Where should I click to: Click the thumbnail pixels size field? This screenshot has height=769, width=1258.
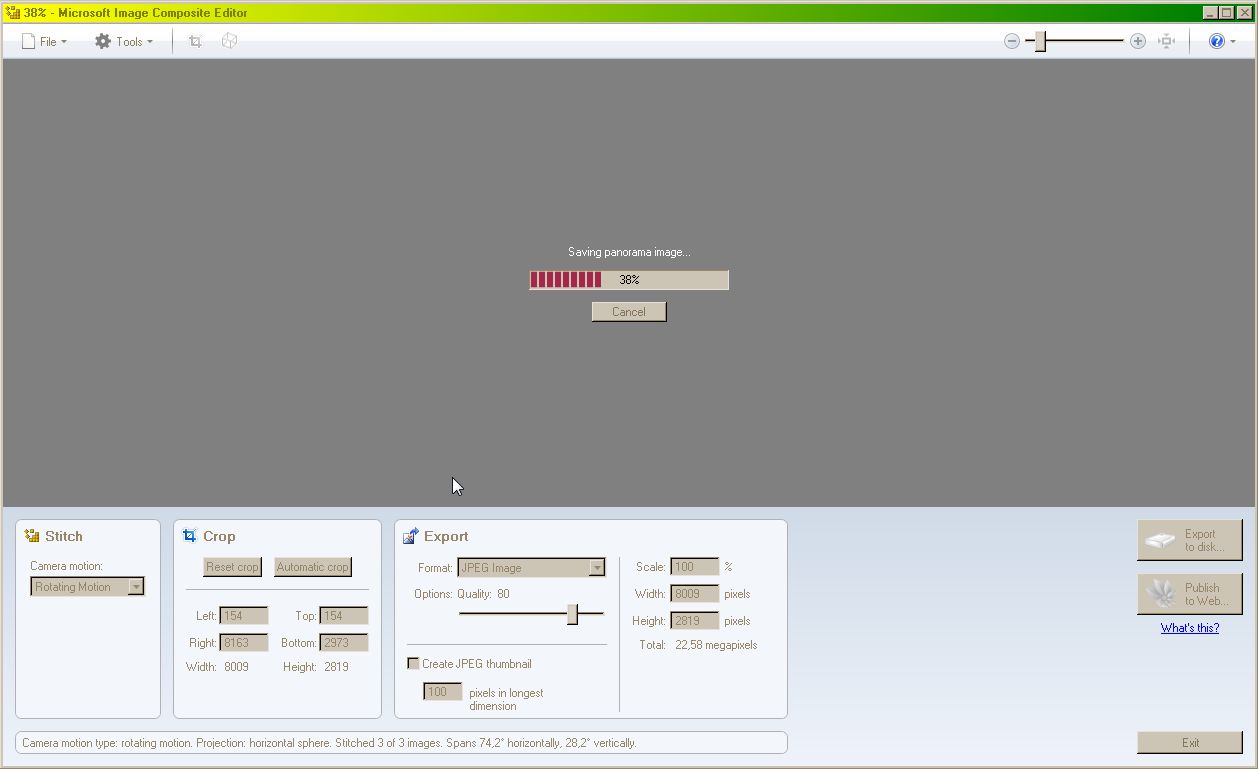pyautogui.click(x=442, y=692)
